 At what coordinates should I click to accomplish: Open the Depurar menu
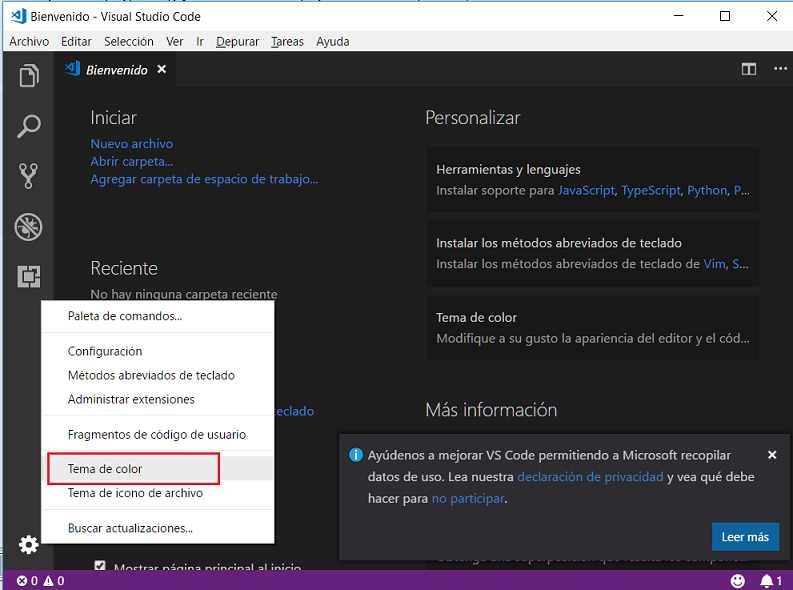238,41
